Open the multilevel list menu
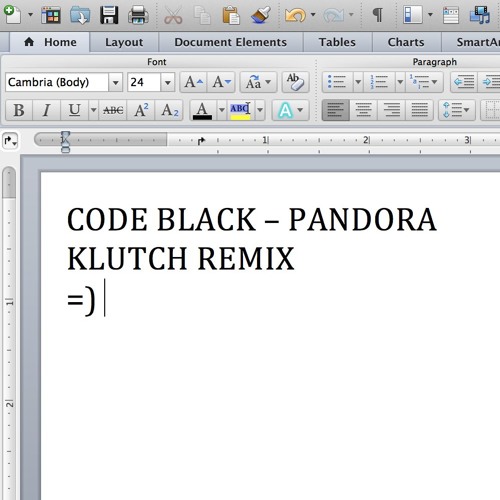The width and height of the screenshot is (500, 500). [424, 82]
